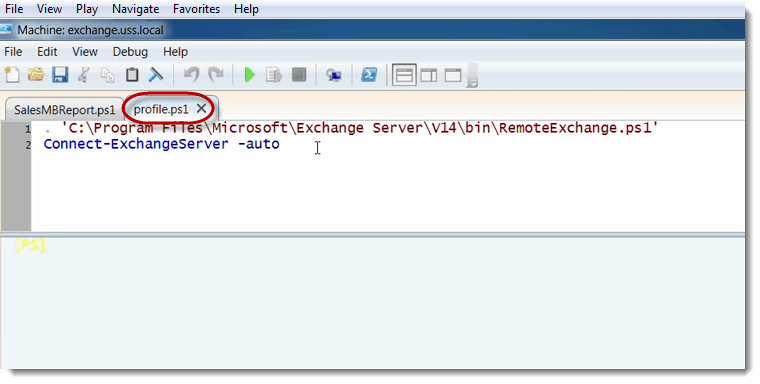Click the Undo arrow icon
The image size is (760, 384).
click(192, 75)
